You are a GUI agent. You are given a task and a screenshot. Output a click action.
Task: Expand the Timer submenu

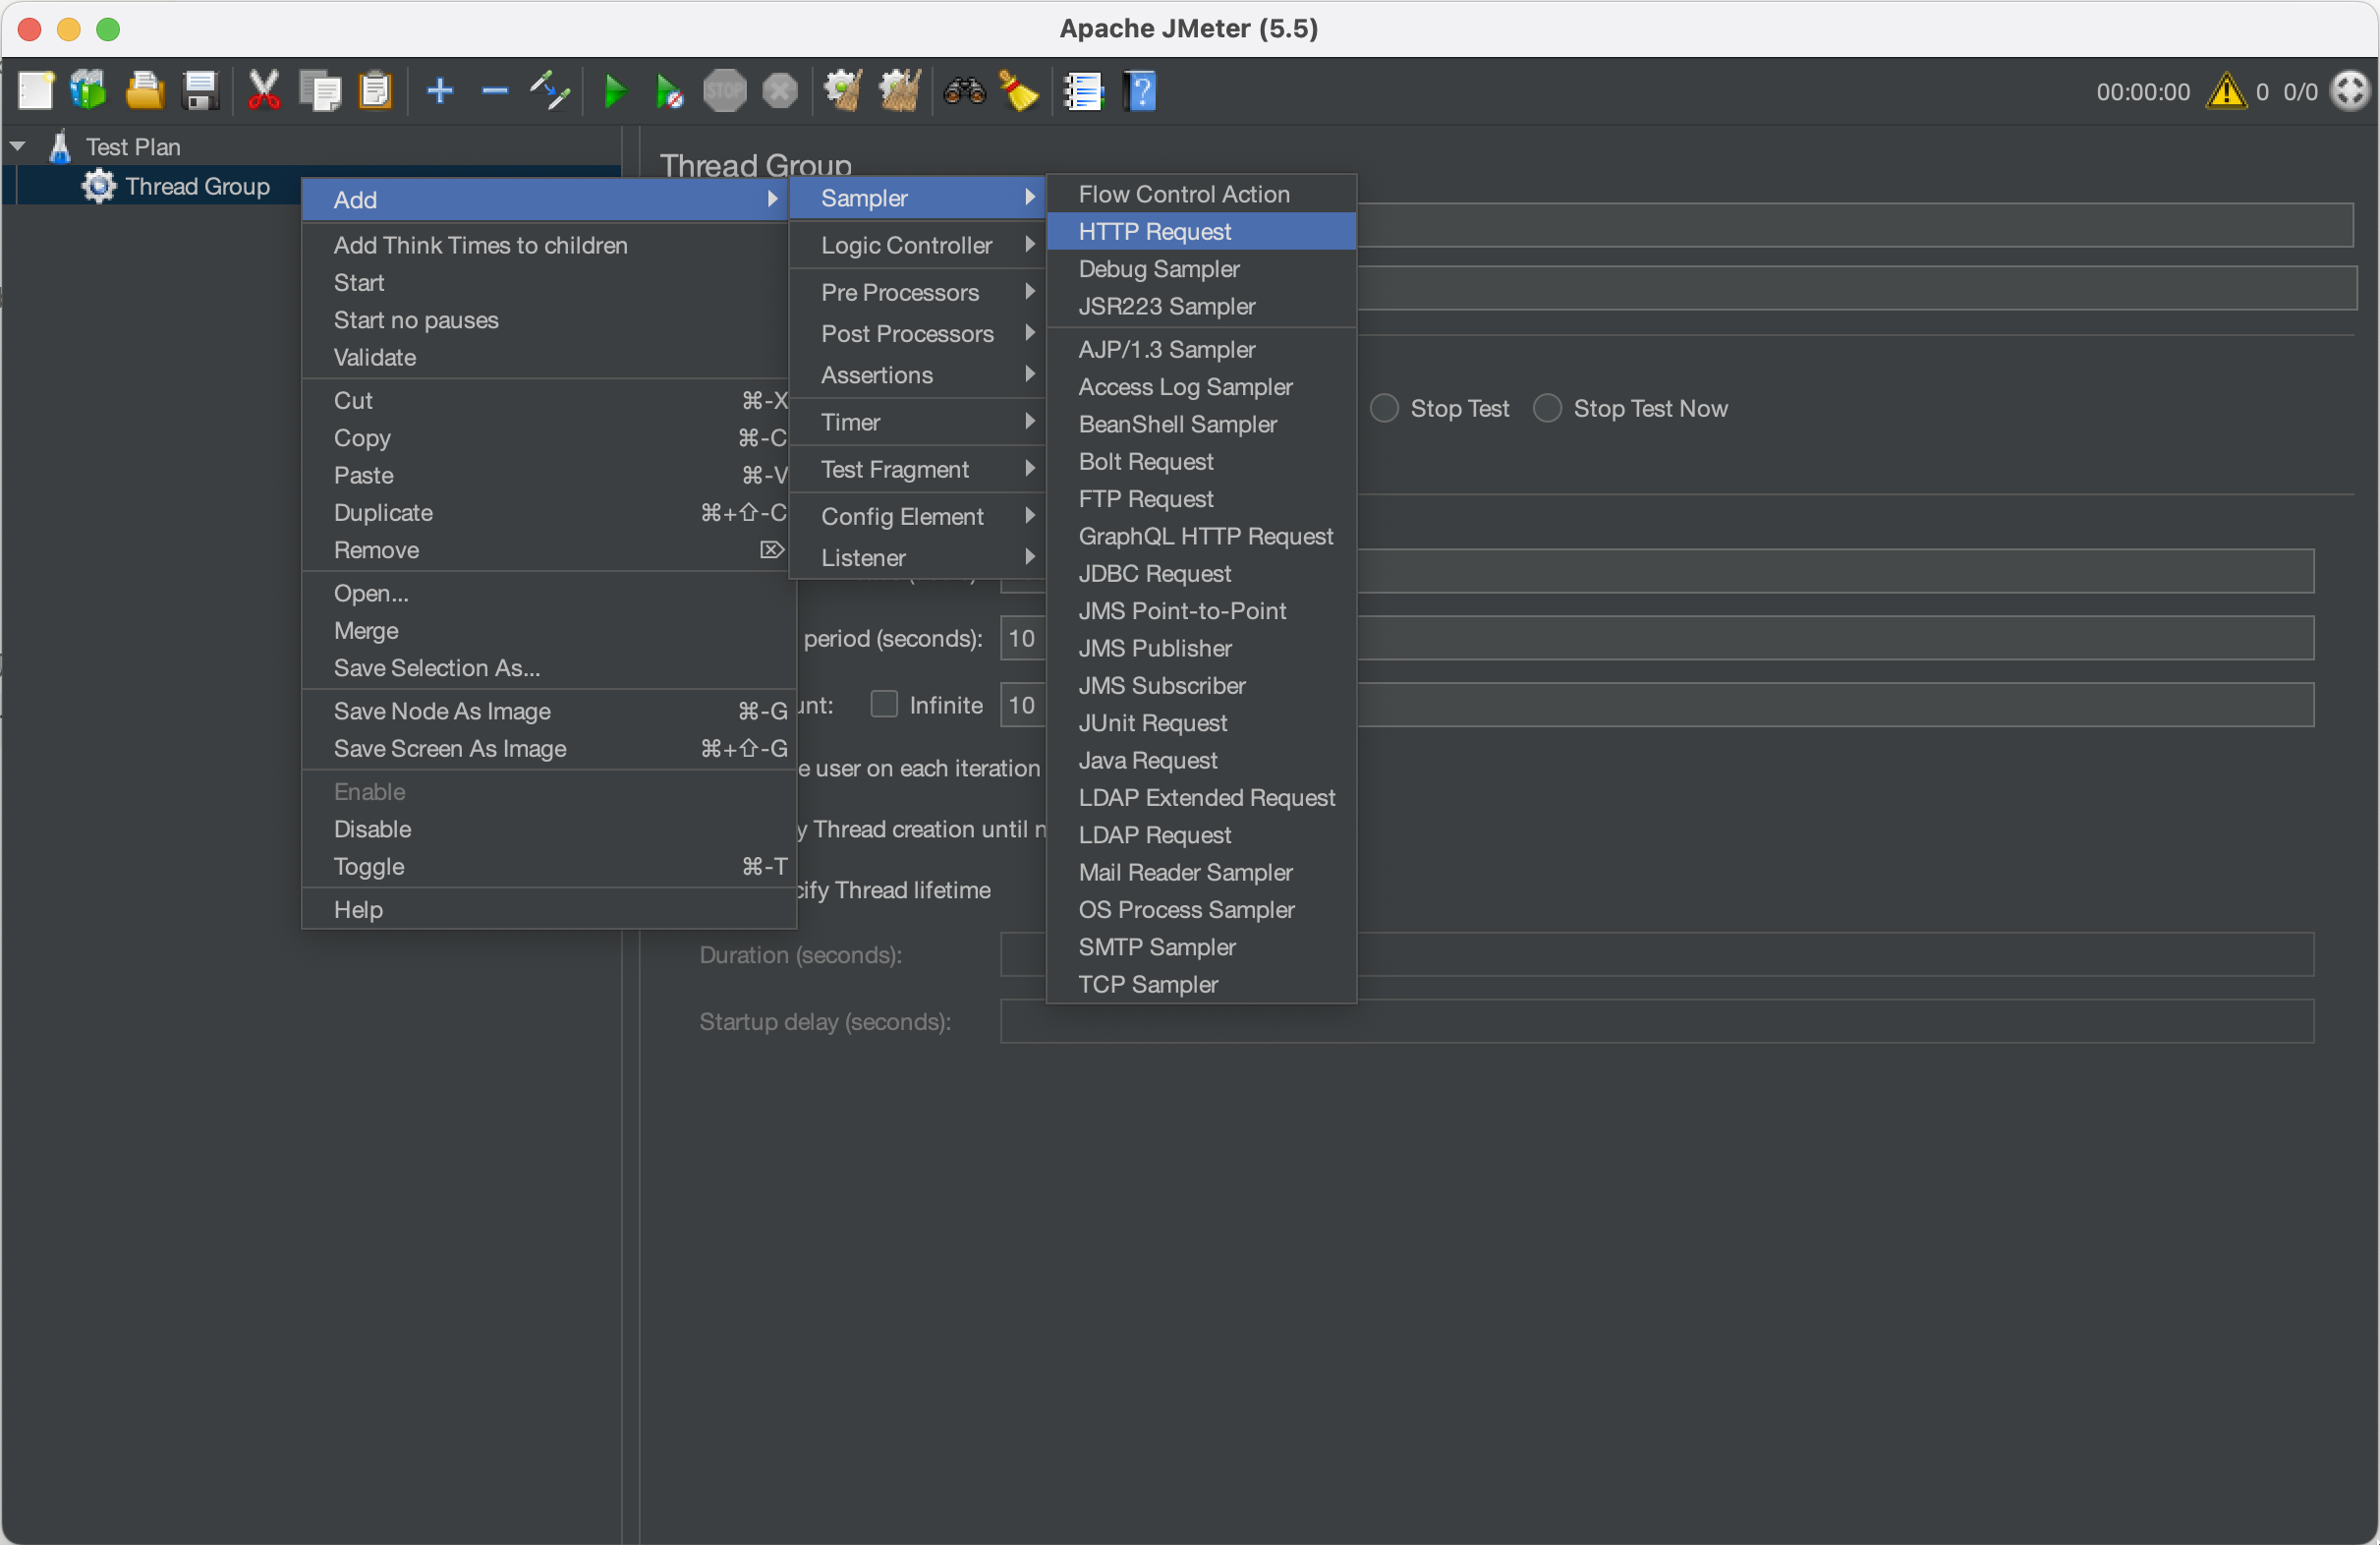click(917, 422)
